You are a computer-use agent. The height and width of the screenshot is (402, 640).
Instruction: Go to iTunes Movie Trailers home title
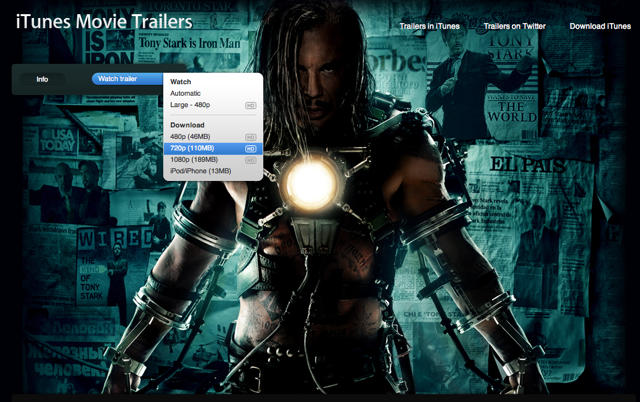tap(104, 22)
